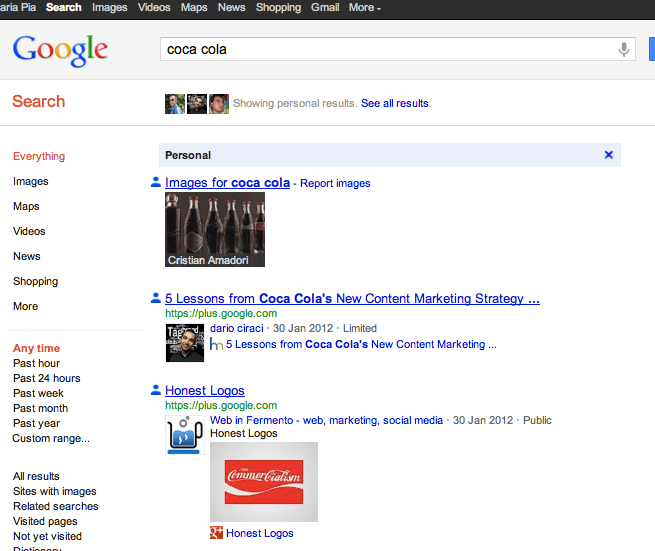Select Everything in left sidebar
Viewport: 655px width, 551px height.
click(39, 156)
